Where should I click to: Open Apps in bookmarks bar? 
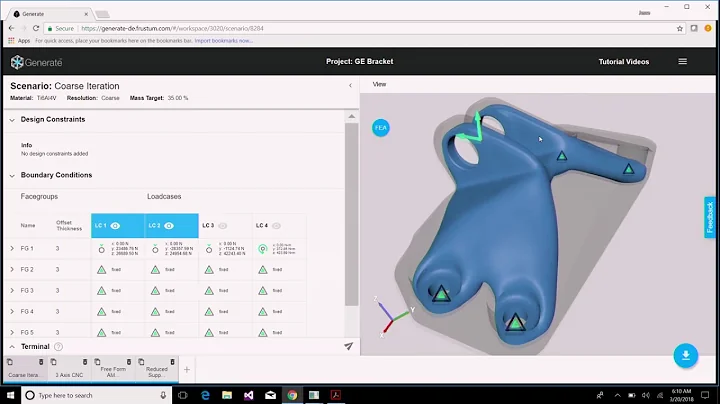[19, 40]
